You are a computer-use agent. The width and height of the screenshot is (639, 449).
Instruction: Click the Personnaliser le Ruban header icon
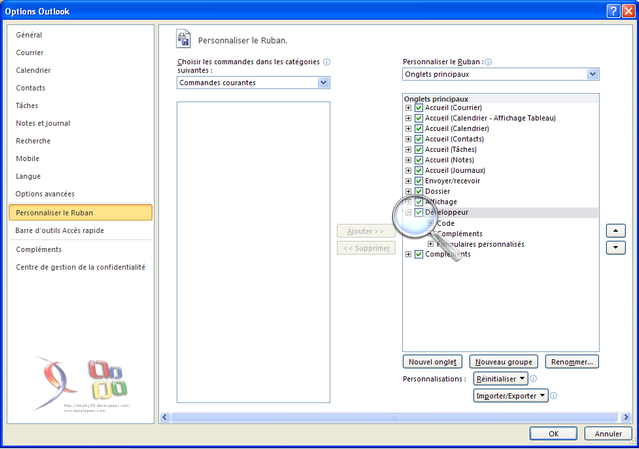[x=183, y=39]
